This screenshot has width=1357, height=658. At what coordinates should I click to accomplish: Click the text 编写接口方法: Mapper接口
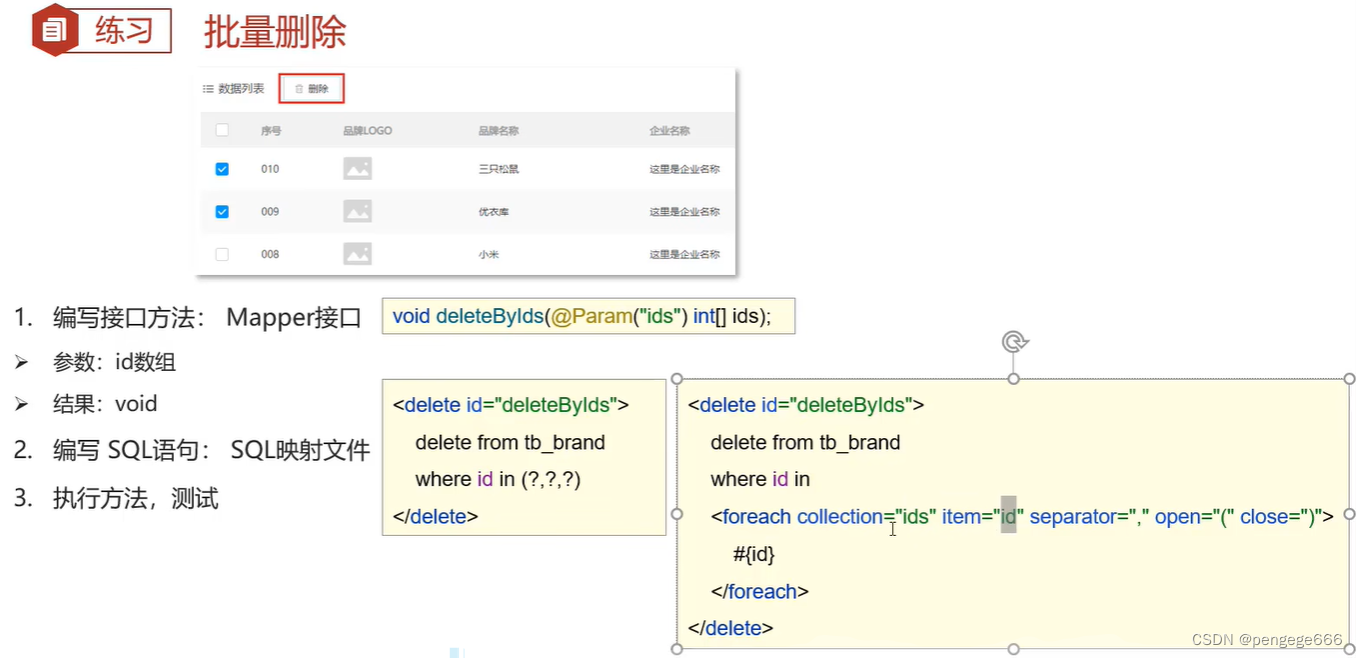pyautogui.click(x=207, y=318)
